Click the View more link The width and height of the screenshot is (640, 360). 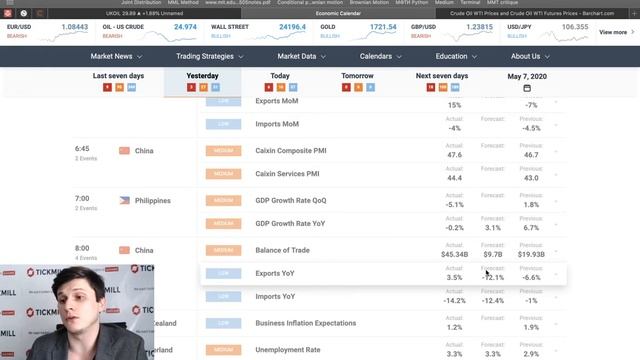point(613,32)
